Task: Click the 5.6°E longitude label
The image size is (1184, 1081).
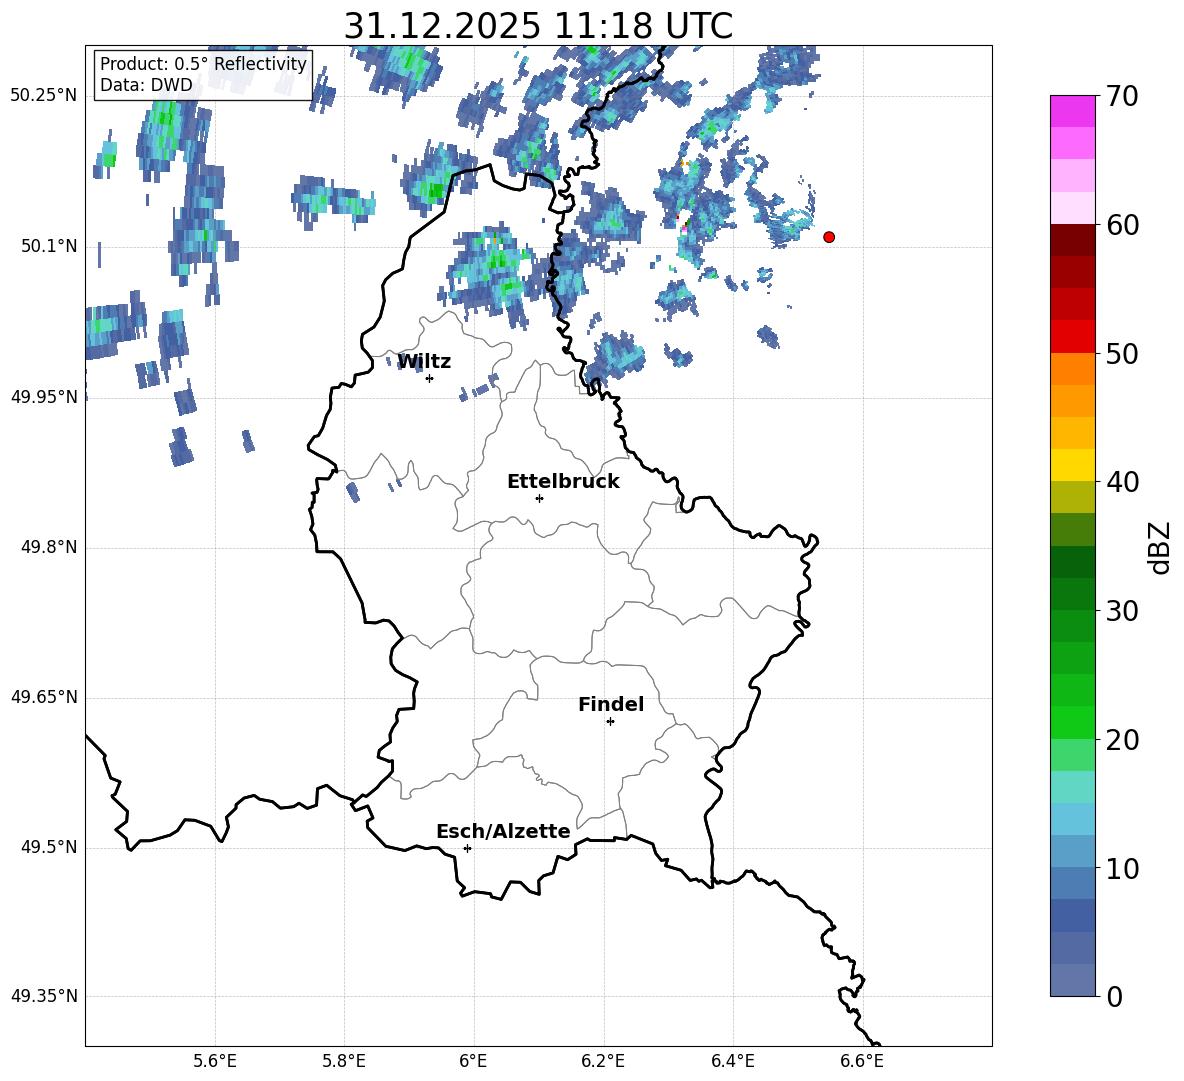Action: click(215, 1061)
